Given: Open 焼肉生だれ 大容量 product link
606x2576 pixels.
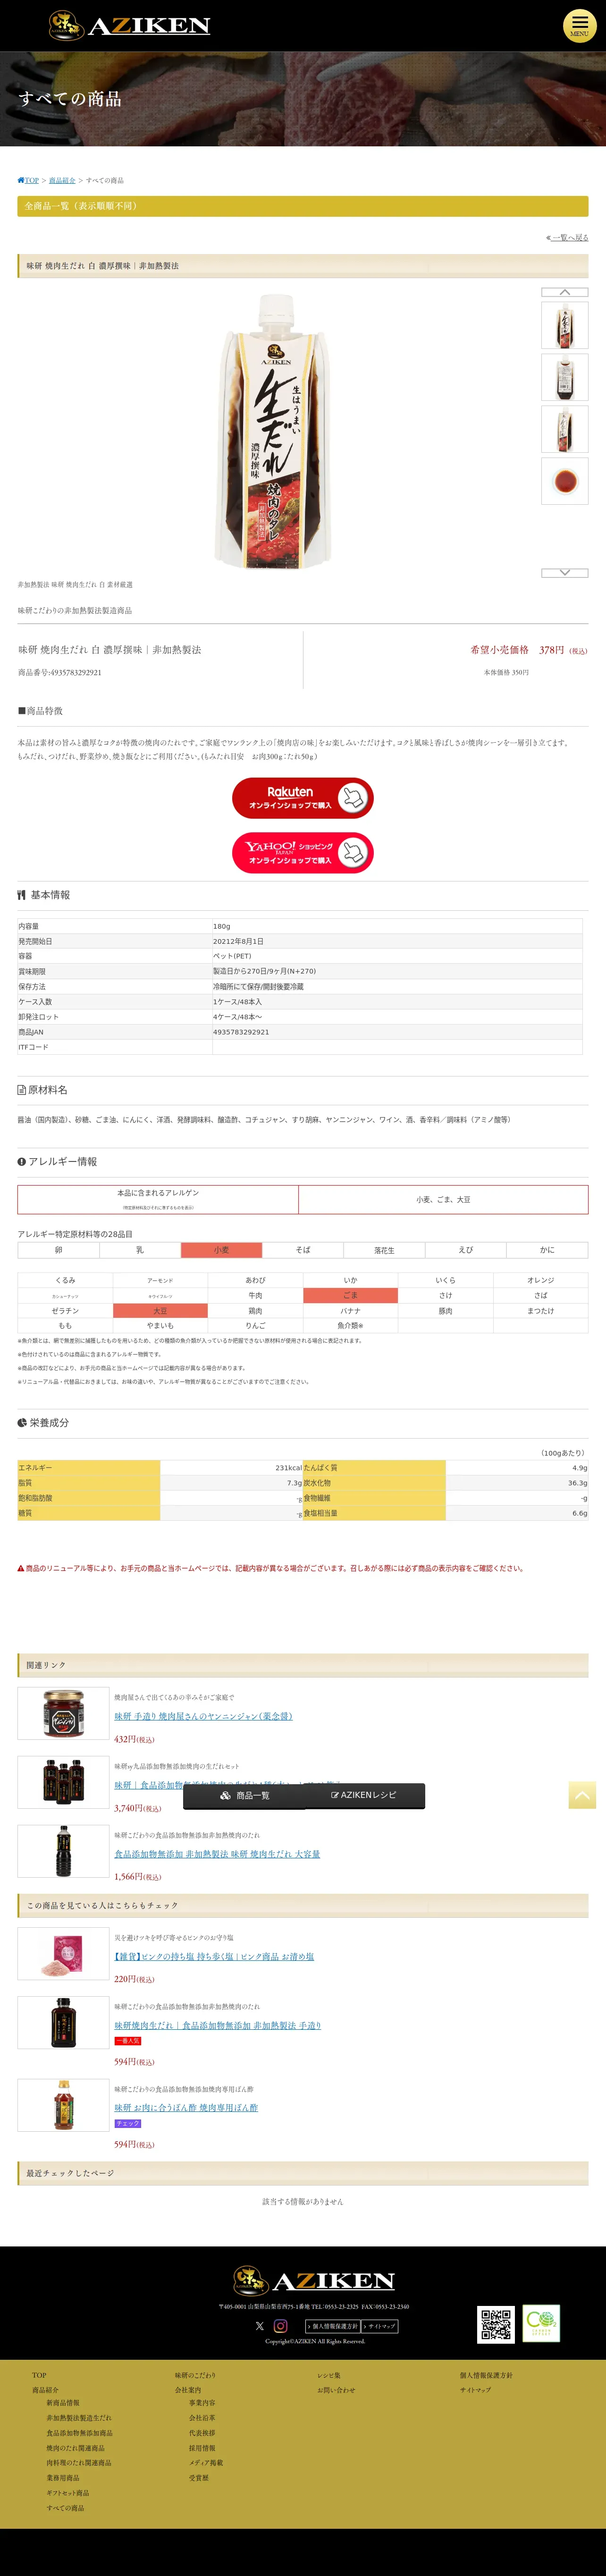Looking at the screenshot, I should (217, 1854).
